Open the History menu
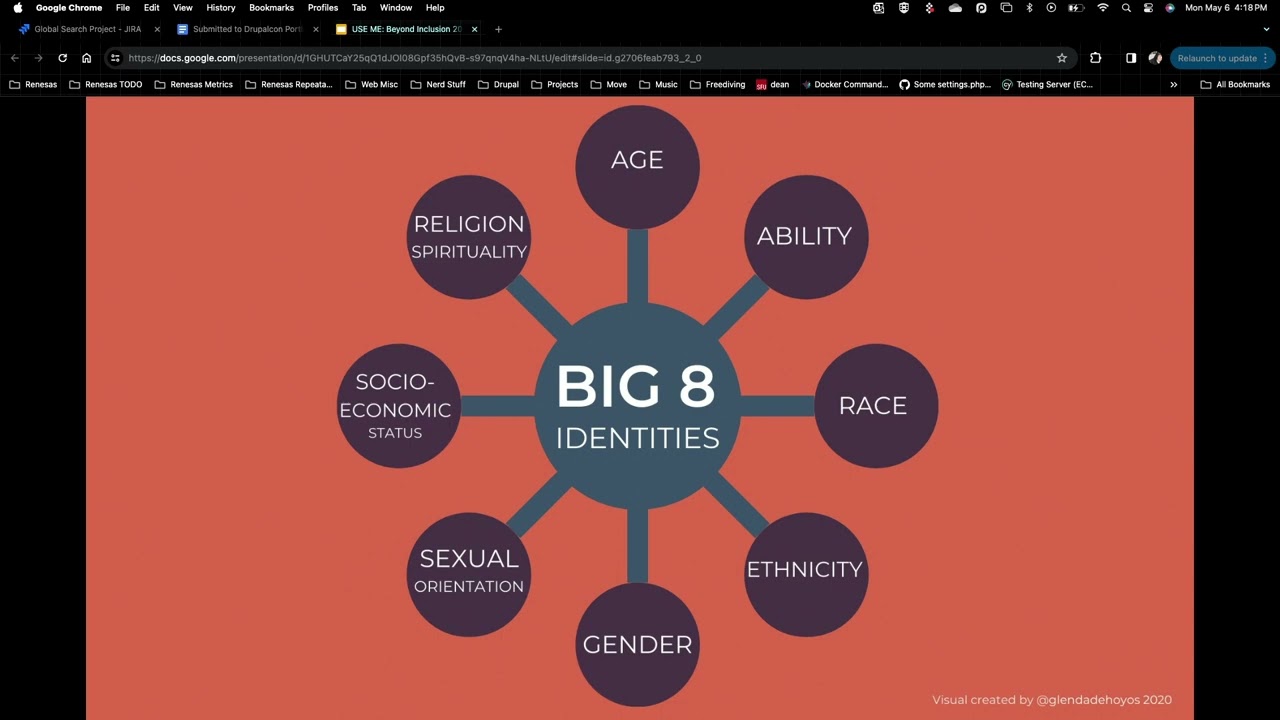Screen dimensions: 1280x720 (221, 7)
